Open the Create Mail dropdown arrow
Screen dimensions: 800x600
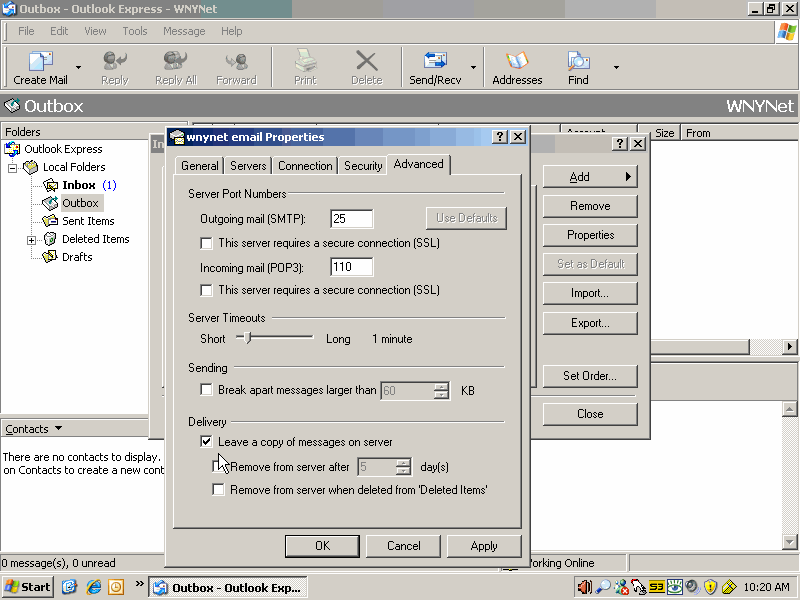(78, 67)
